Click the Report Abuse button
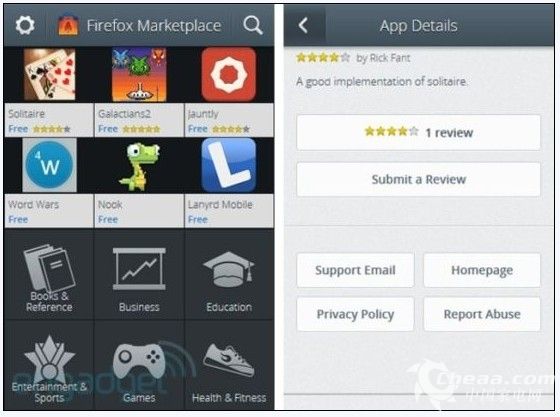Image resolution: width=560 pixels, height=417 pixels. (482, 314)
